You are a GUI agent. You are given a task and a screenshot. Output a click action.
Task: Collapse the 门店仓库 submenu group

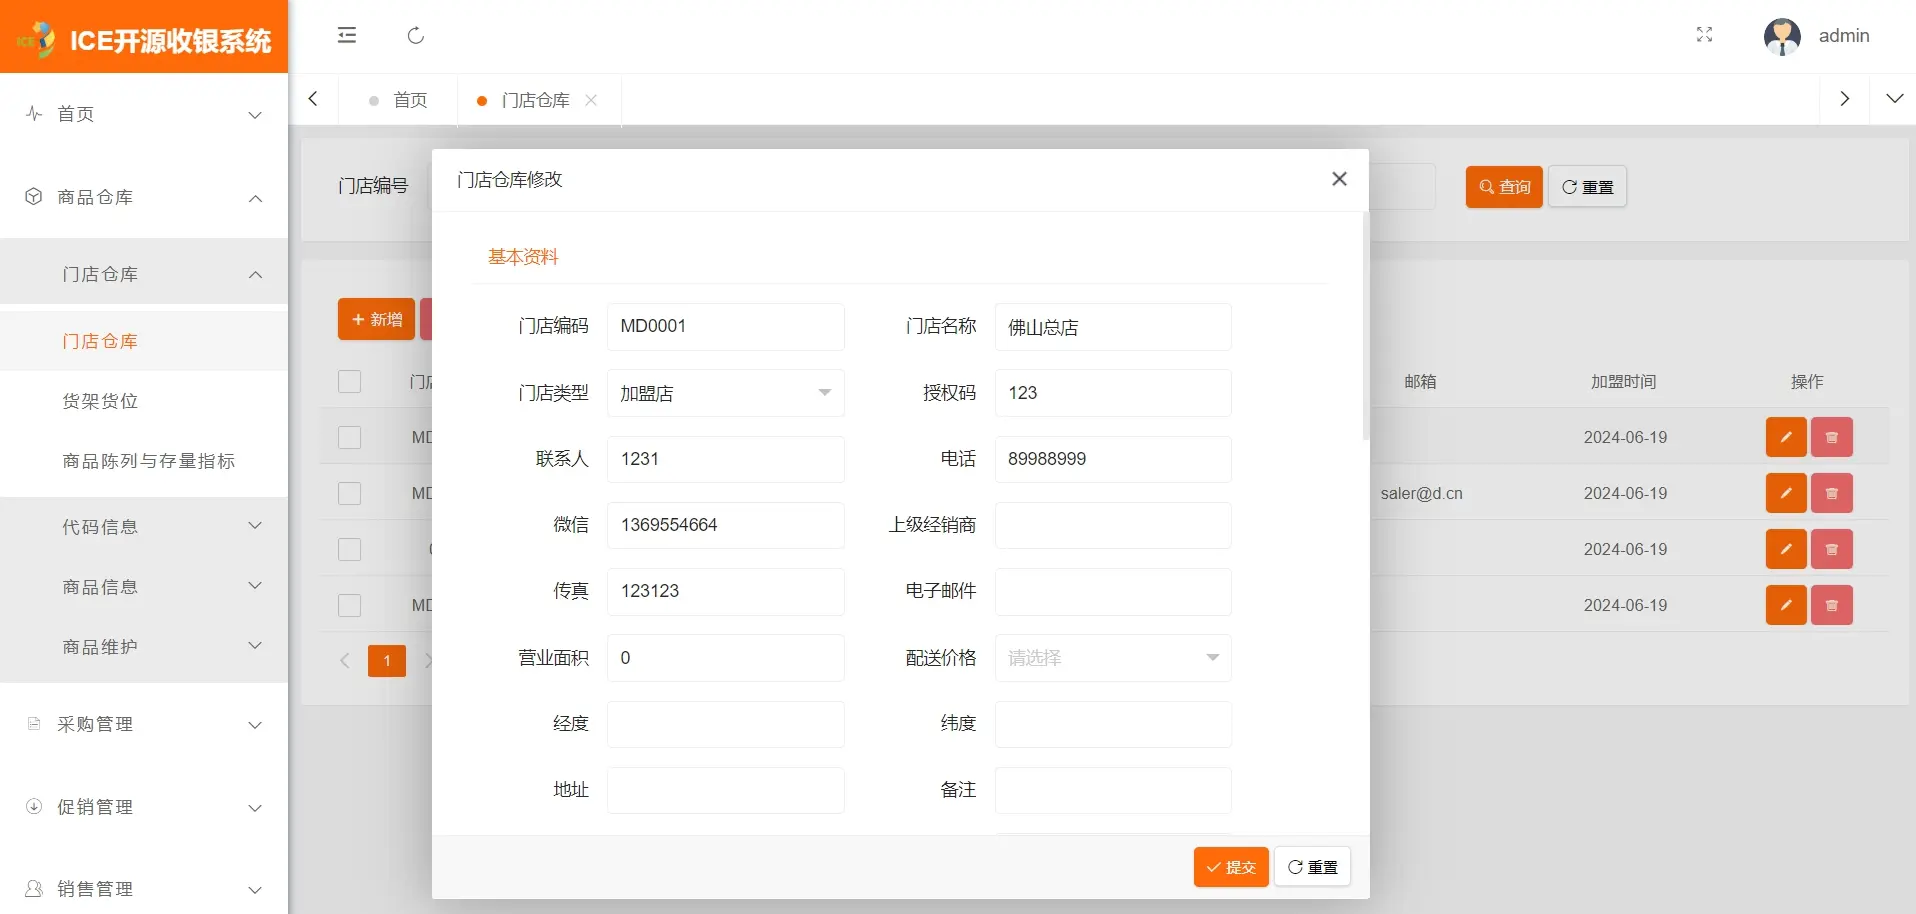point(144,274)
